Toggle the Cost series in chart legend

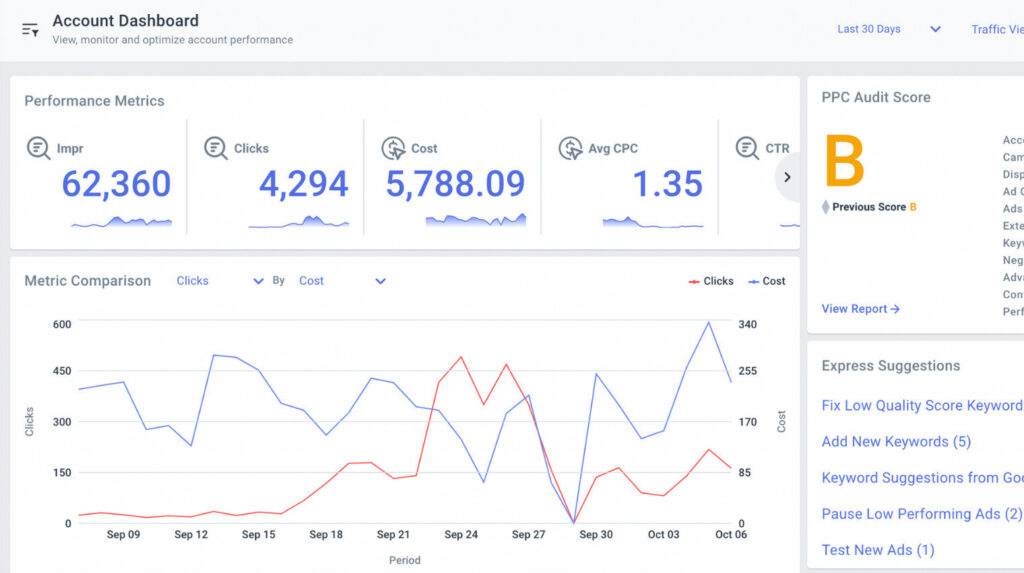(x=767, y=281)
